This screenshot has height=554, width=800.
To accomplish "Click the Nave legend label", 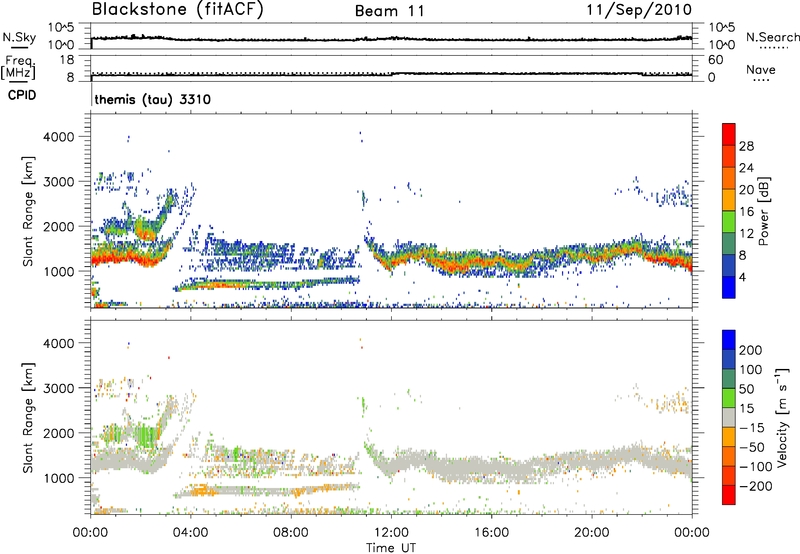I will (x=761, y=69).
